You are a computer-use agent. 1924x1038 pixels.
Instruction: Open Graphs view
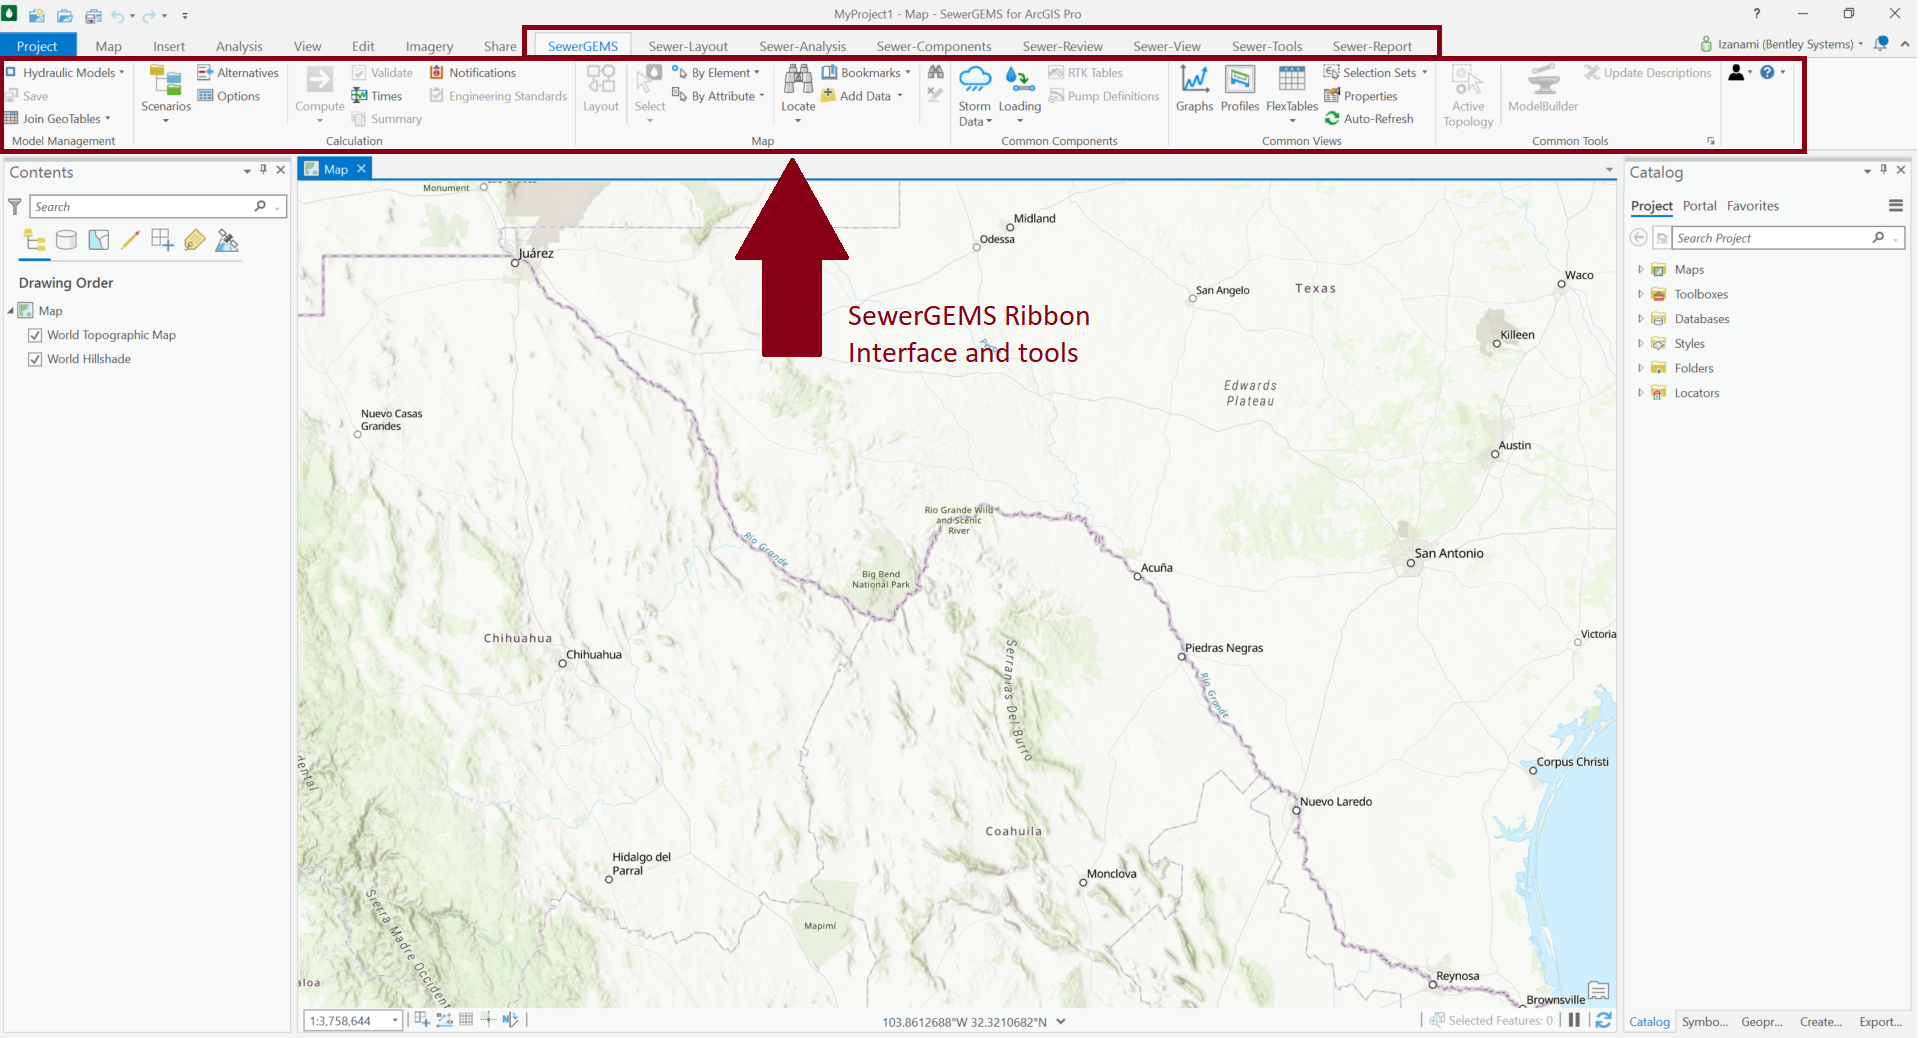[1194, 89]
